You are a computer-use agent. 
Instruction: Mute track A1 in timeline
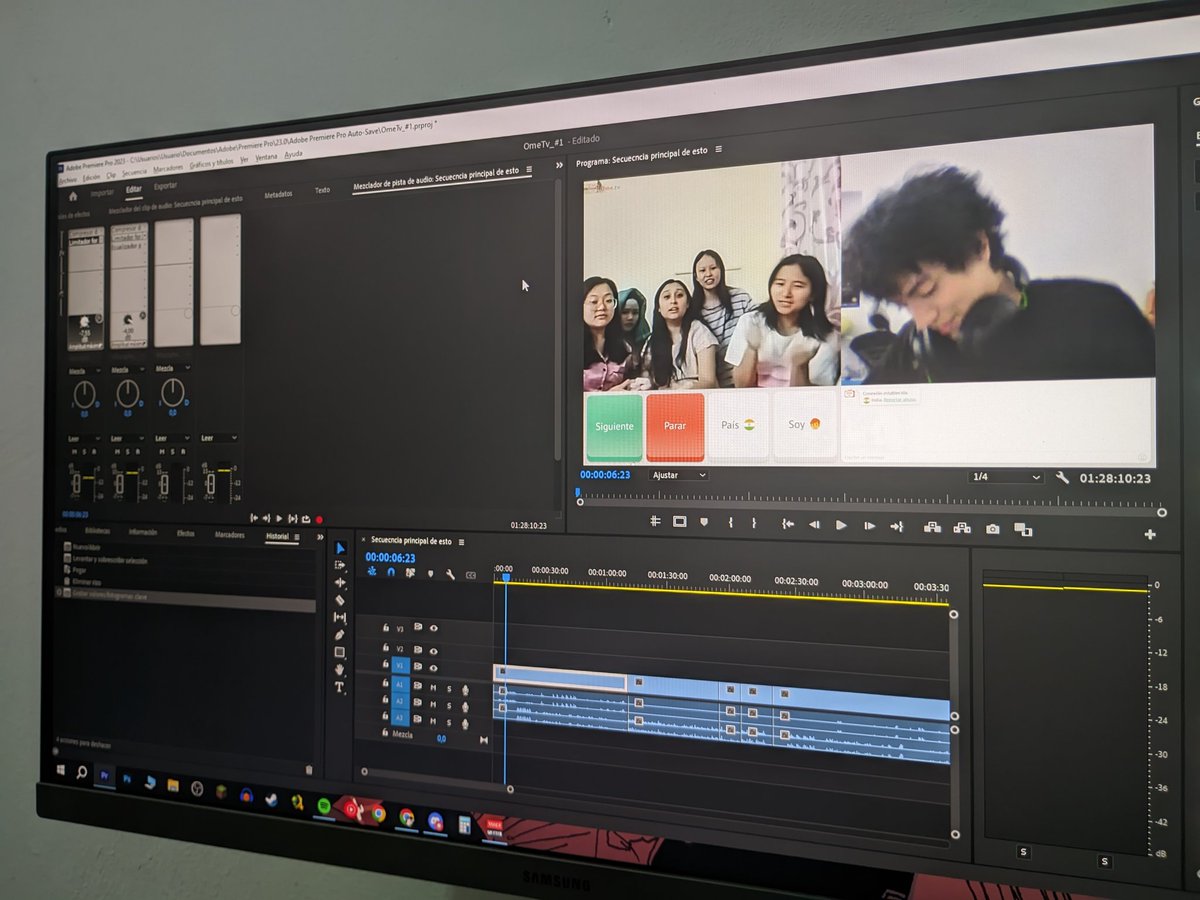point(433,687)
